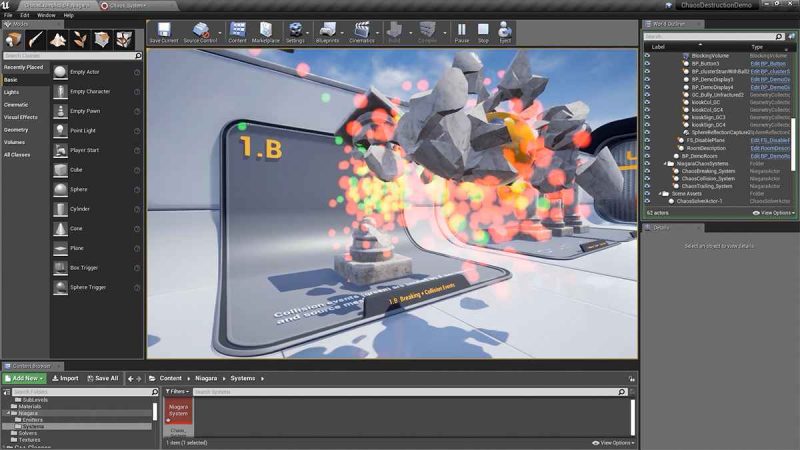Open the Blueprints toolbar button
800x450 pixels.
pos(327,33)
